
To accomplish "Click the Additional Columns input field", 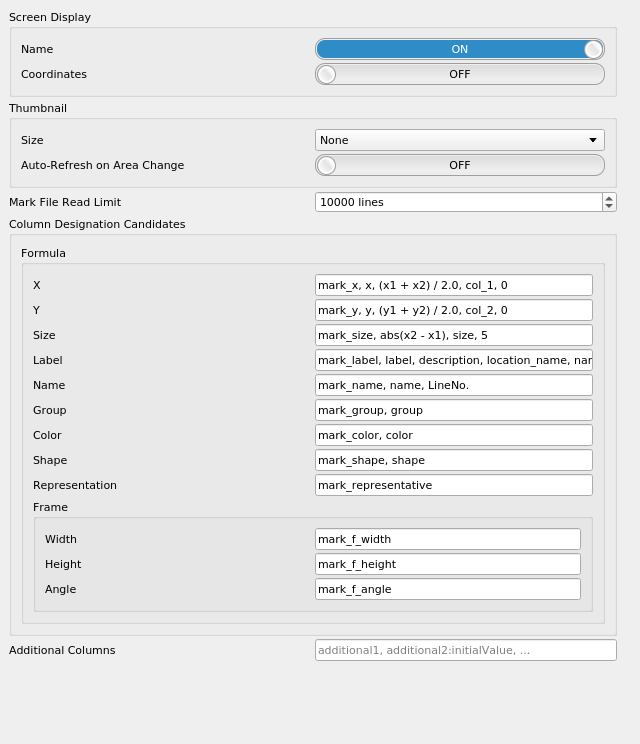I will 466,650.
